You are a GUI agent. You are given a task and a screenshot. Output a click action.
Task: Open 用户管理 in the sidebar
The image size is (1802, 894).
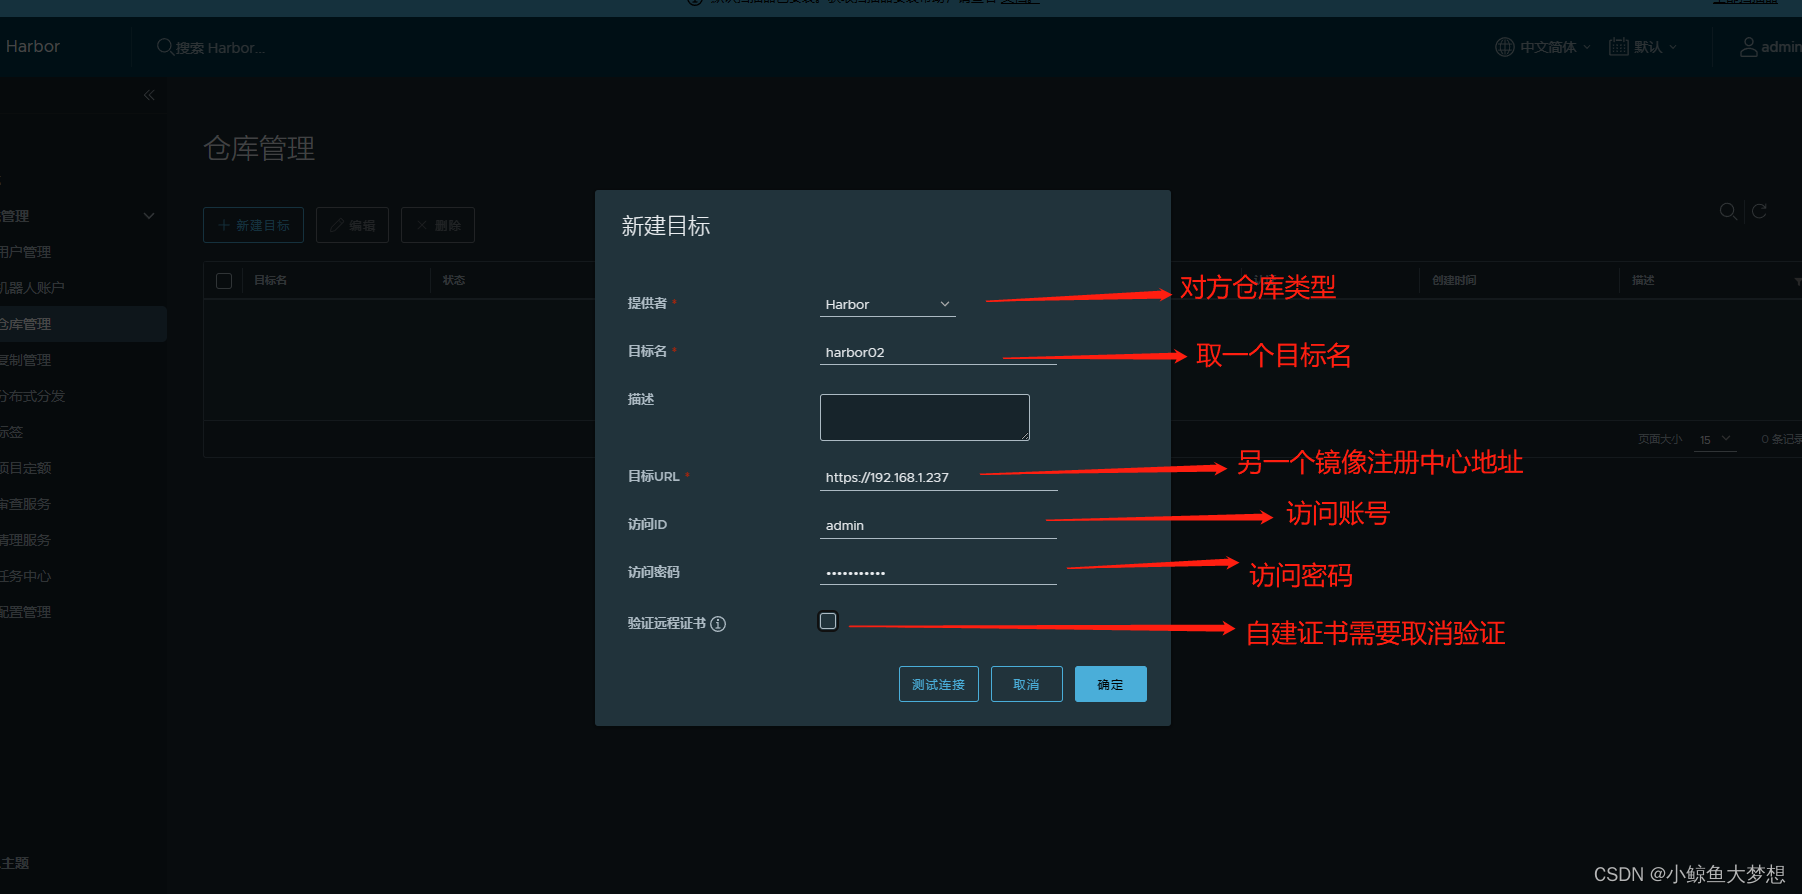click(x=25, y=252)
